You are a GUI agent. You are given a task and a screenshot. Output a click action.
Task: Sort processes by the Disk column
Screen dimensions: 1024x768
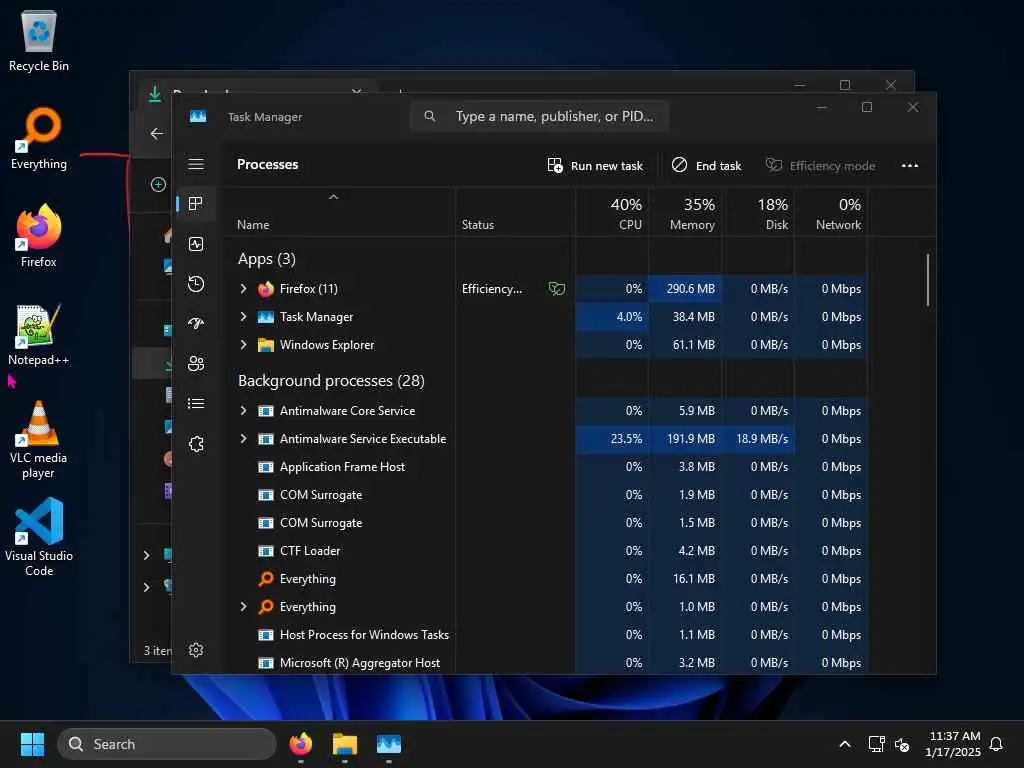pyautogui.click(x=759, y=214)
